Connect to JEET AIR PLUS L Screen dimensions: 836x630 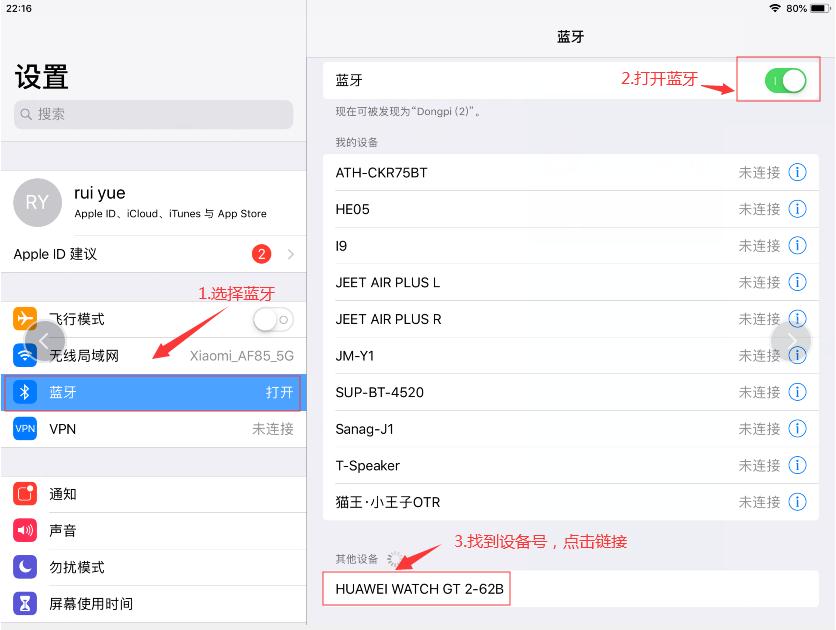tap(570, 282)
